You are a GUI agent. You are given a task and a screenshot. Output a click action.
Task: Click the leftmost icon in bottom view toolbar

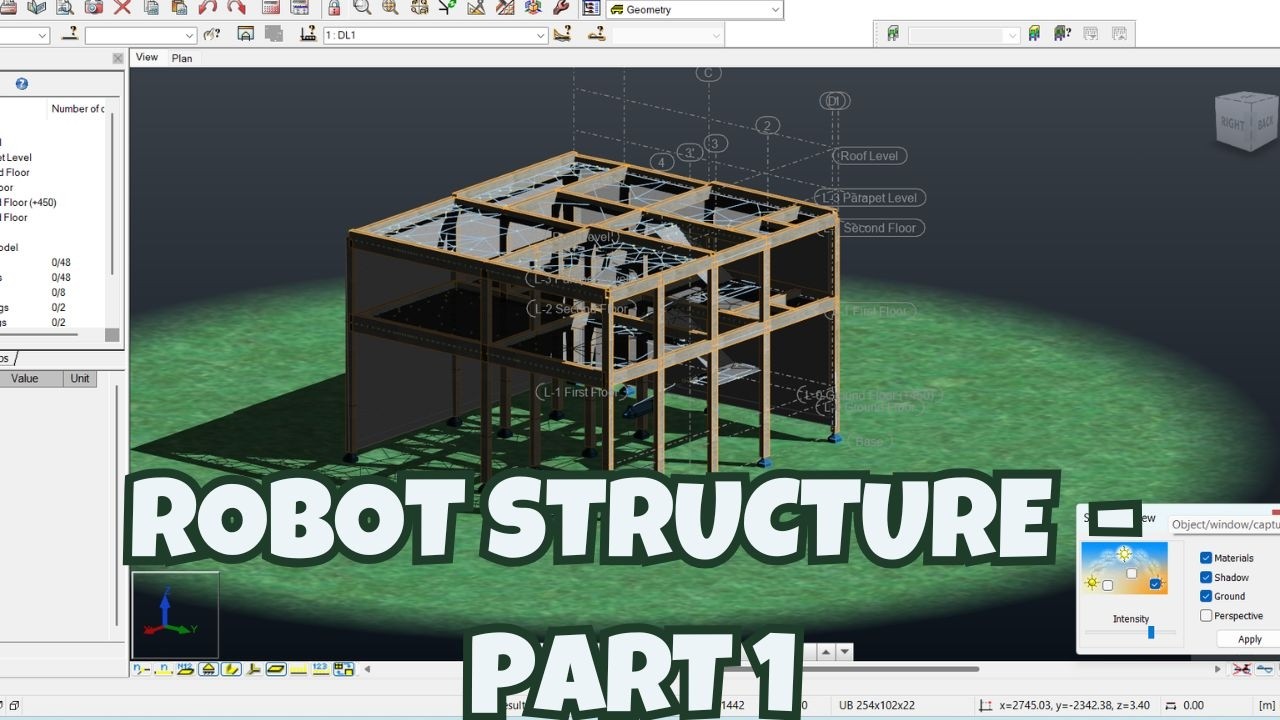(x=141, y=669)
